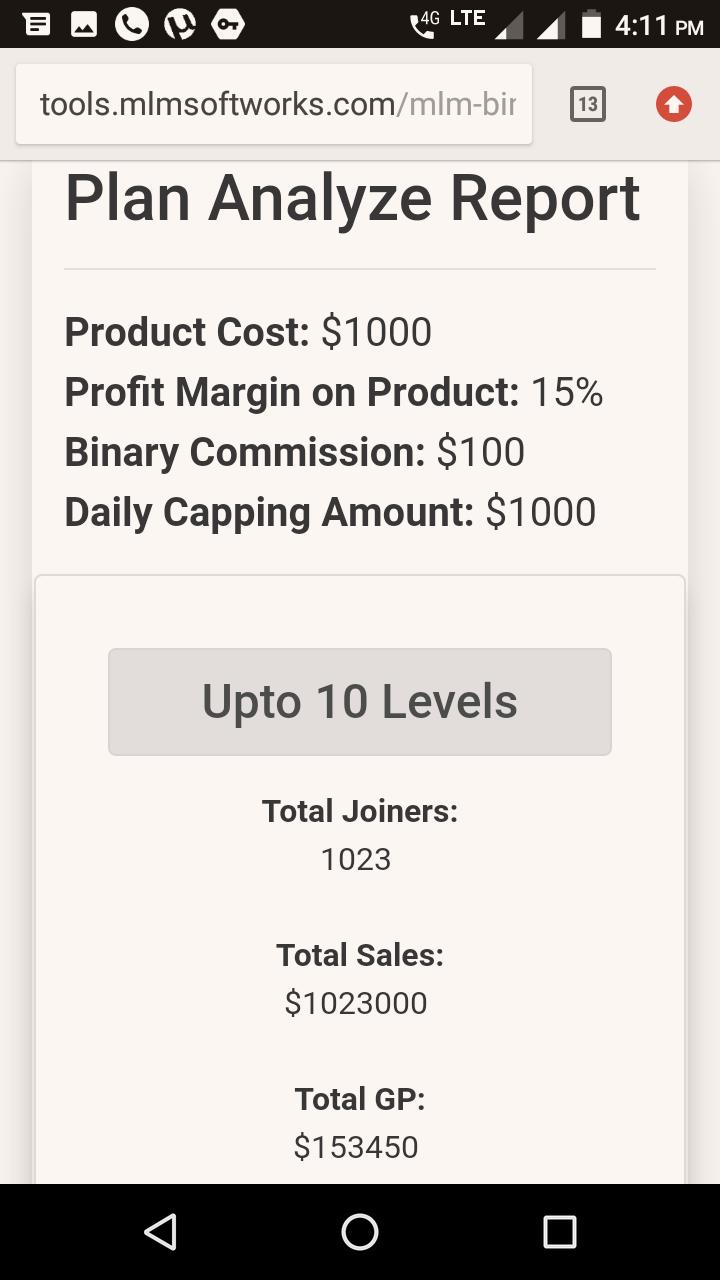Tap the Product Cost $1000 line
720x1280 pixels.
coord(248,332)
